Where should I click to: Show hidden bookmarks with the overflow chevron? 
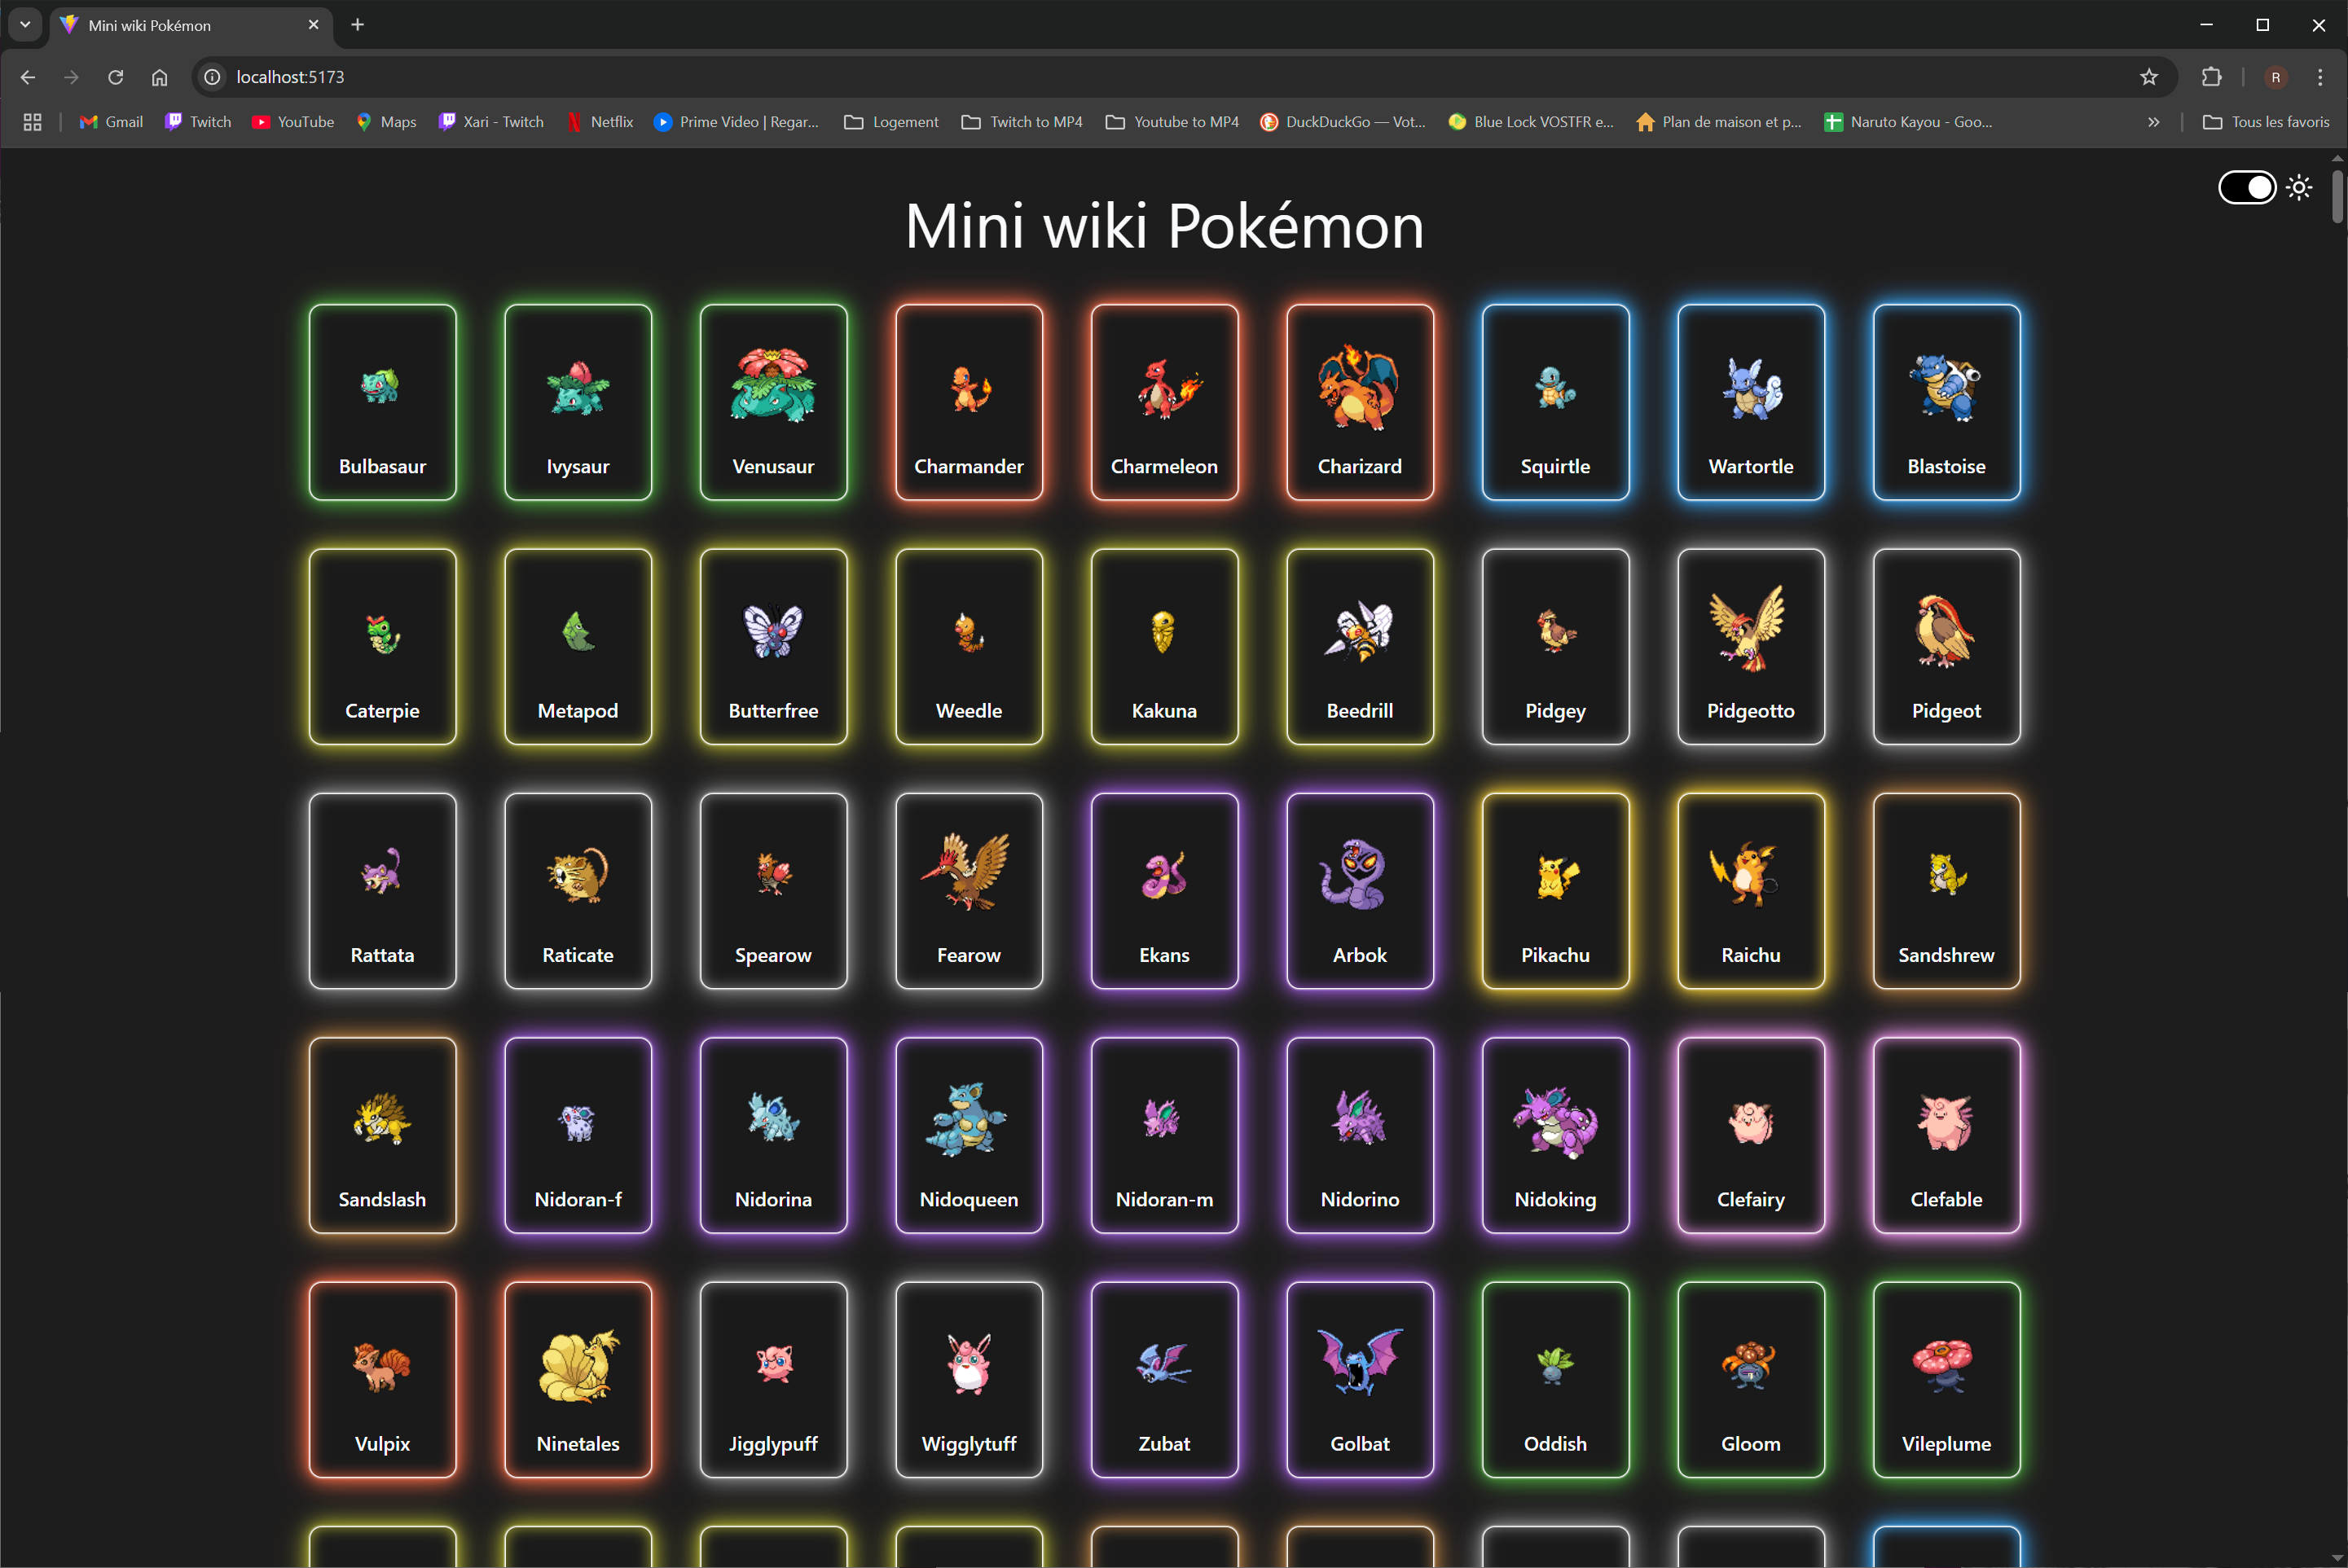[x=2153, y=121]
